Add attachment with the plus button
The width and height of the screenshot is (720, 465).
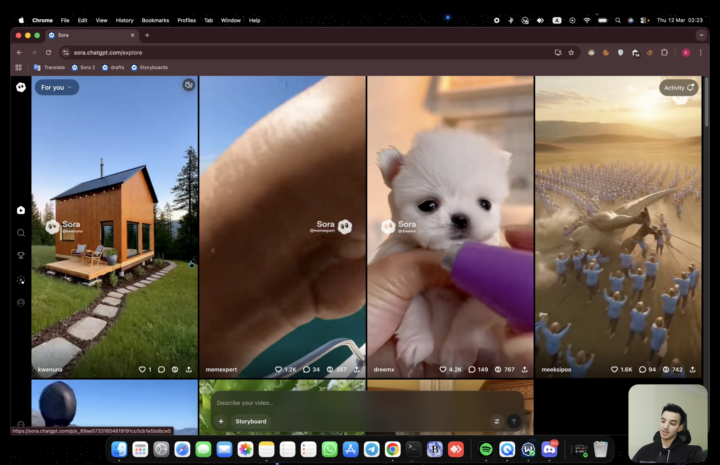click(221, 421)
